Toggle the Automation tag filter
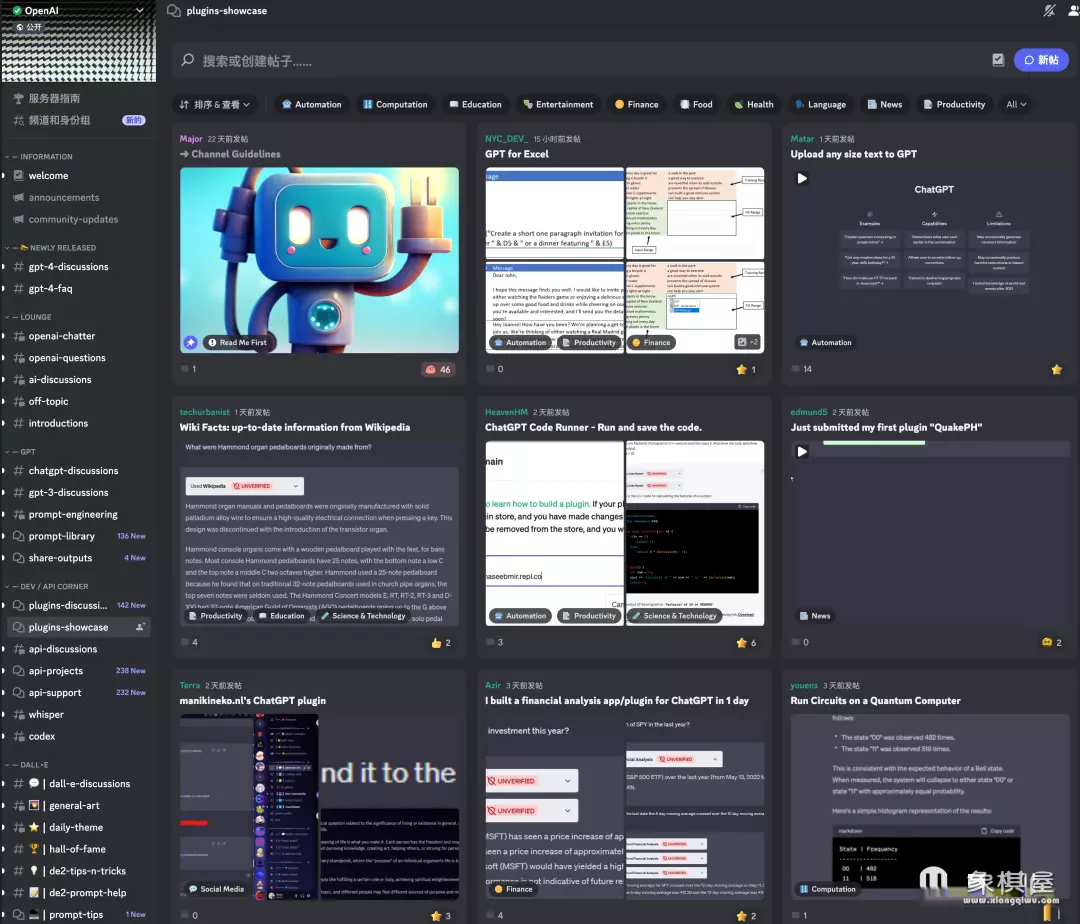Viewport: 1080px width, 924px height. pos(311,104)
